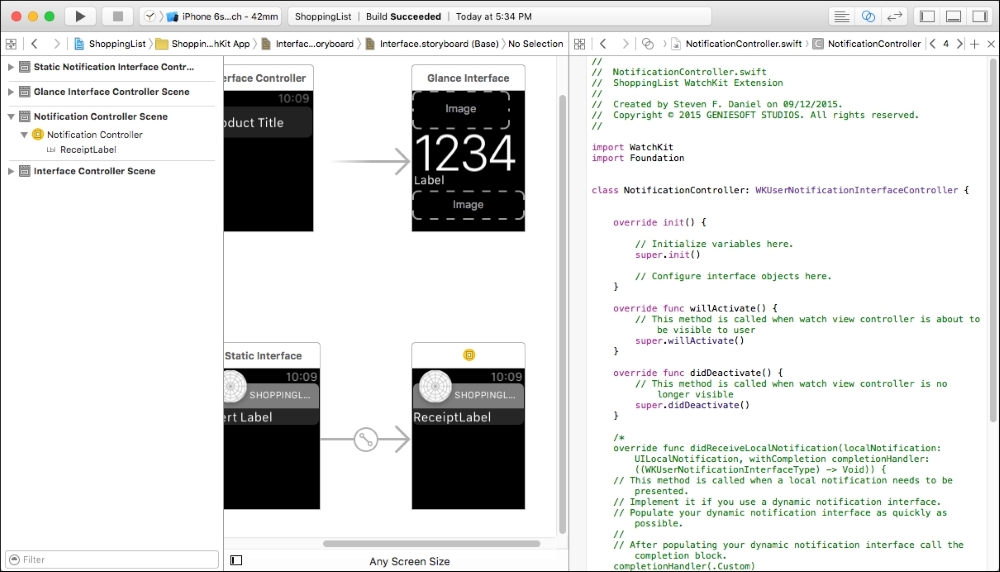Click the notification segue connector circle
The width and height of the screenshot is (1000, 572).
[367, 438]
